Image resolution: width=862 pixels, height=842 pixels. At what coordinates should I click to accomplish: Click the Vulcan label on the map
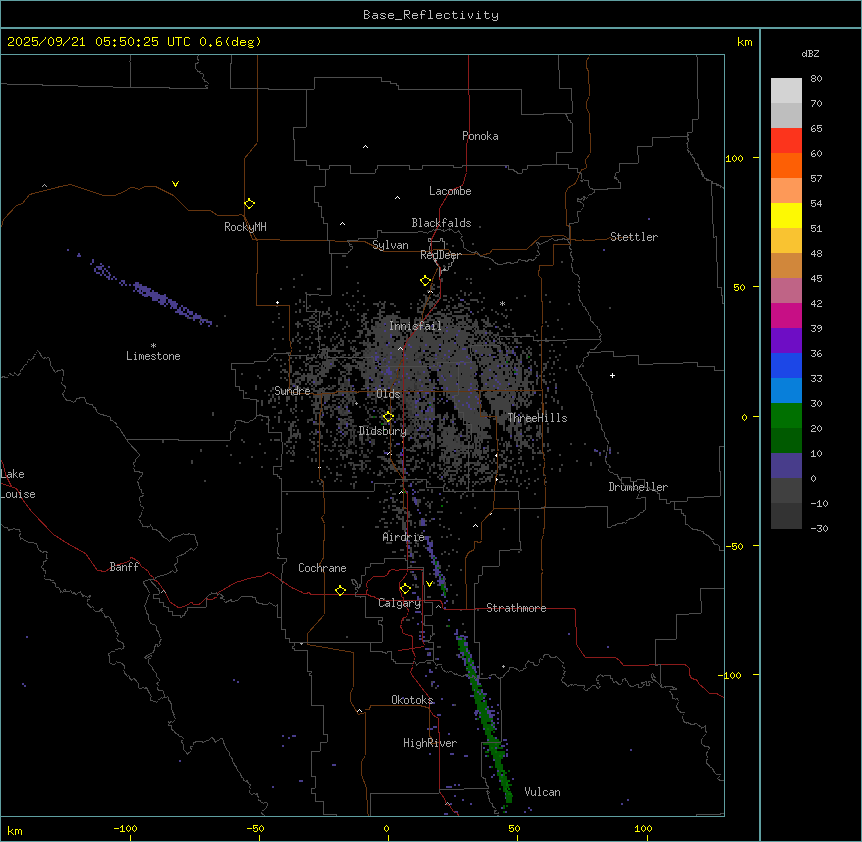click(x=542, y=792)
